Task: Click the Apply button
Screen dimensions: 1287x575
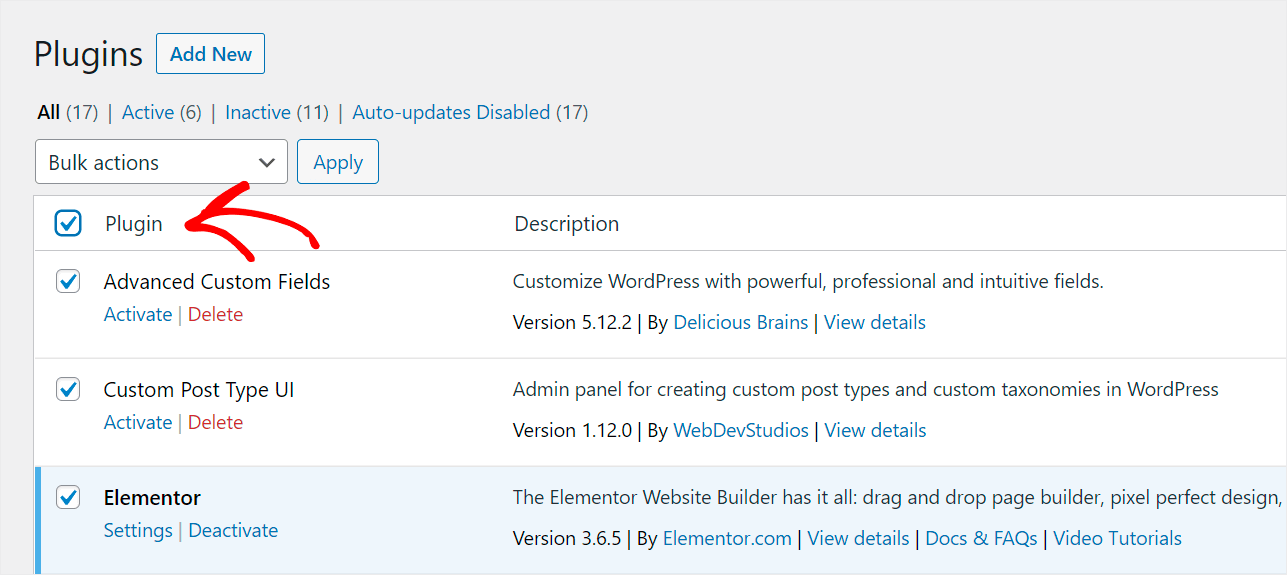Action: click(x=338, y=162)
